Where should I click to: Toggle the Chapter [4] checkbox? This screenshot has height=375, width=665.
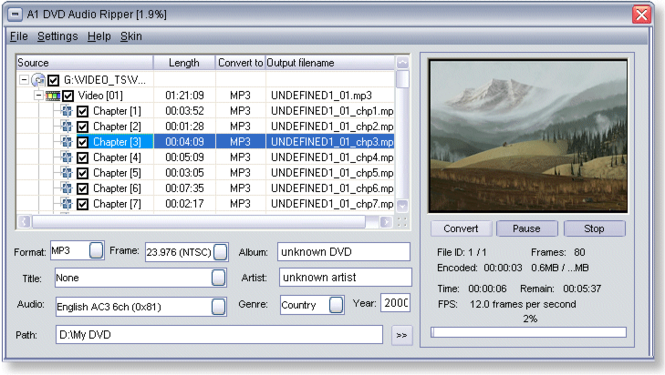[x=83, y=158]
